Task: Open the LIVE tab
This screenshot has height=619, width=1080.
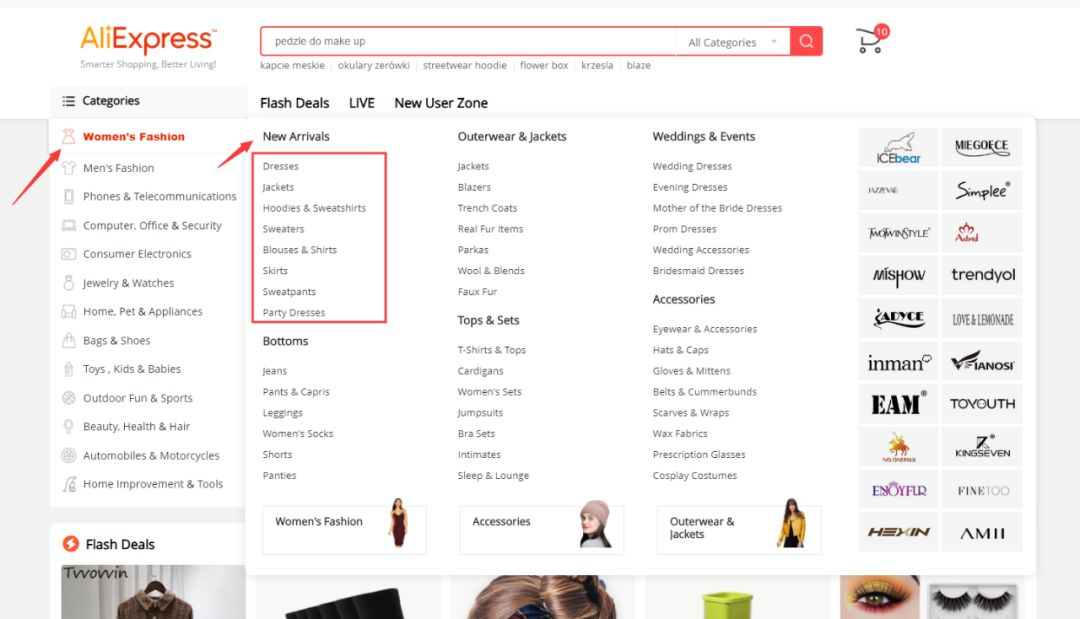Action: click(x=362, y=103)
